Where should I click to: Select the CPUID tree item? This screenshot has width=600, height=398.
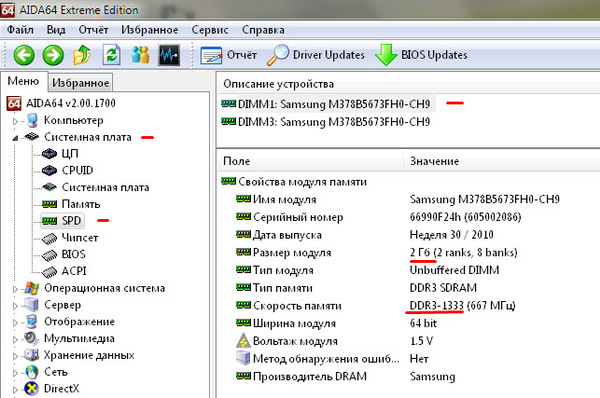67,170
